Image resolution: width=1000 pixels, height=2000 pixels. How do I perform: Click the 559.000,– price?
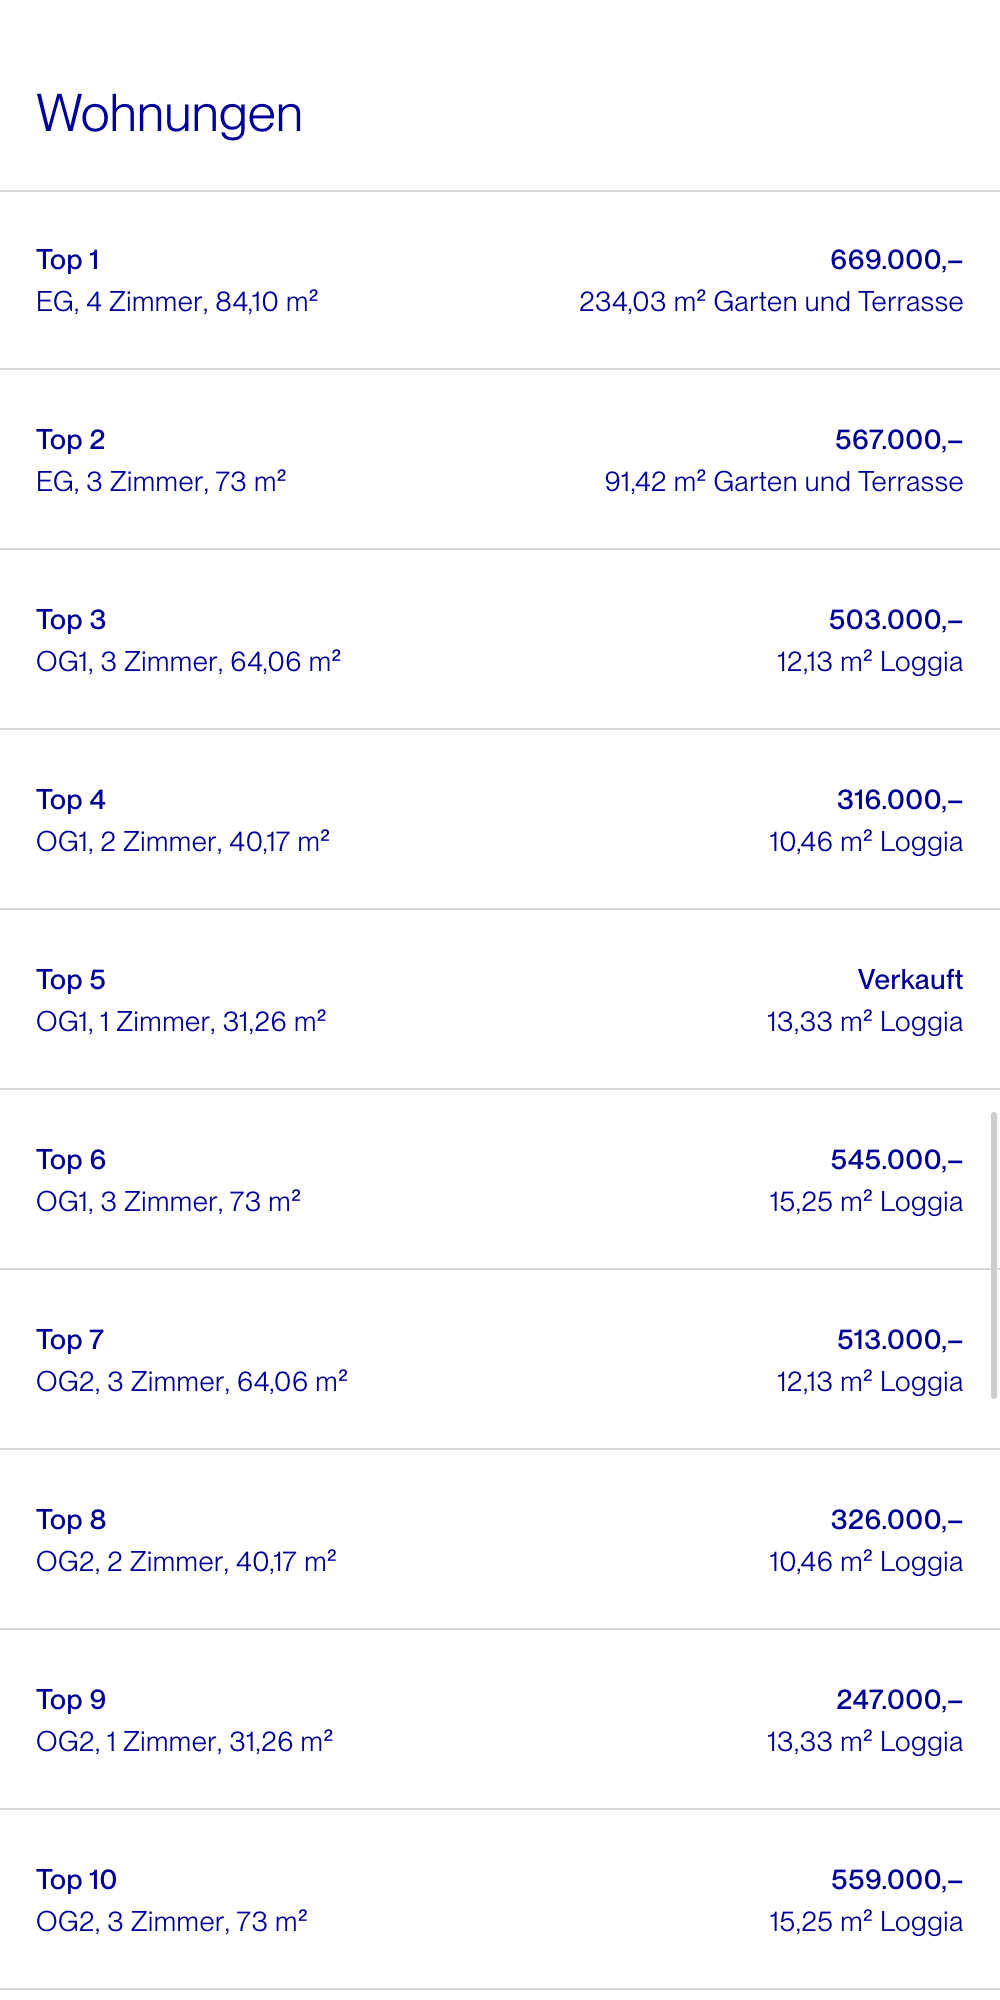click(896, 1880)
